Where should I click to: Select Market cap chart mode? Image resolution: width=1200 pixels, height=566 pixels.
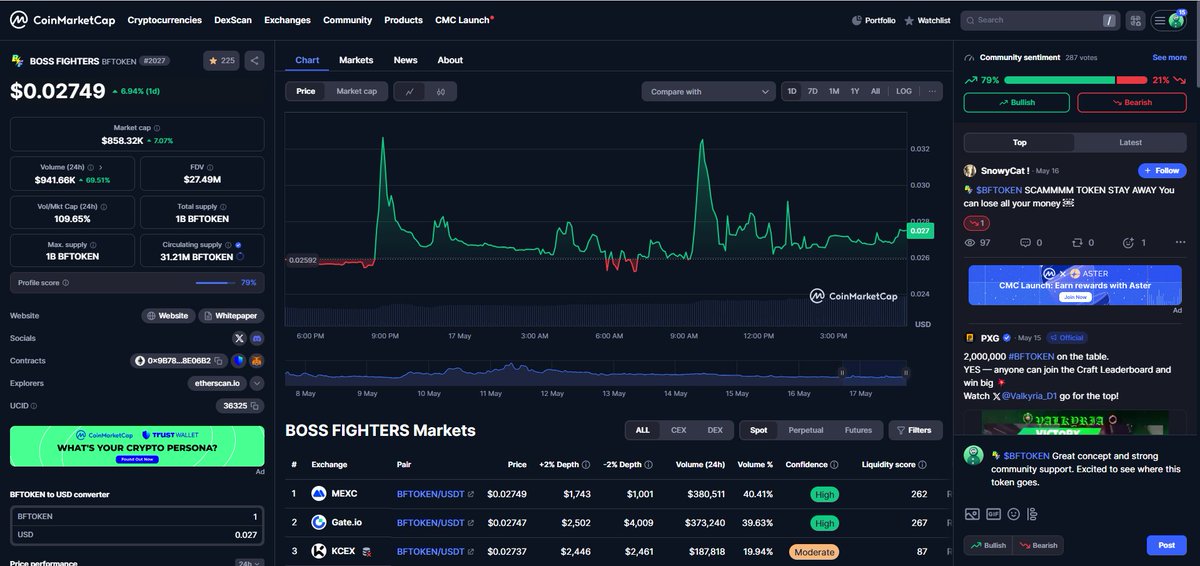356,91
